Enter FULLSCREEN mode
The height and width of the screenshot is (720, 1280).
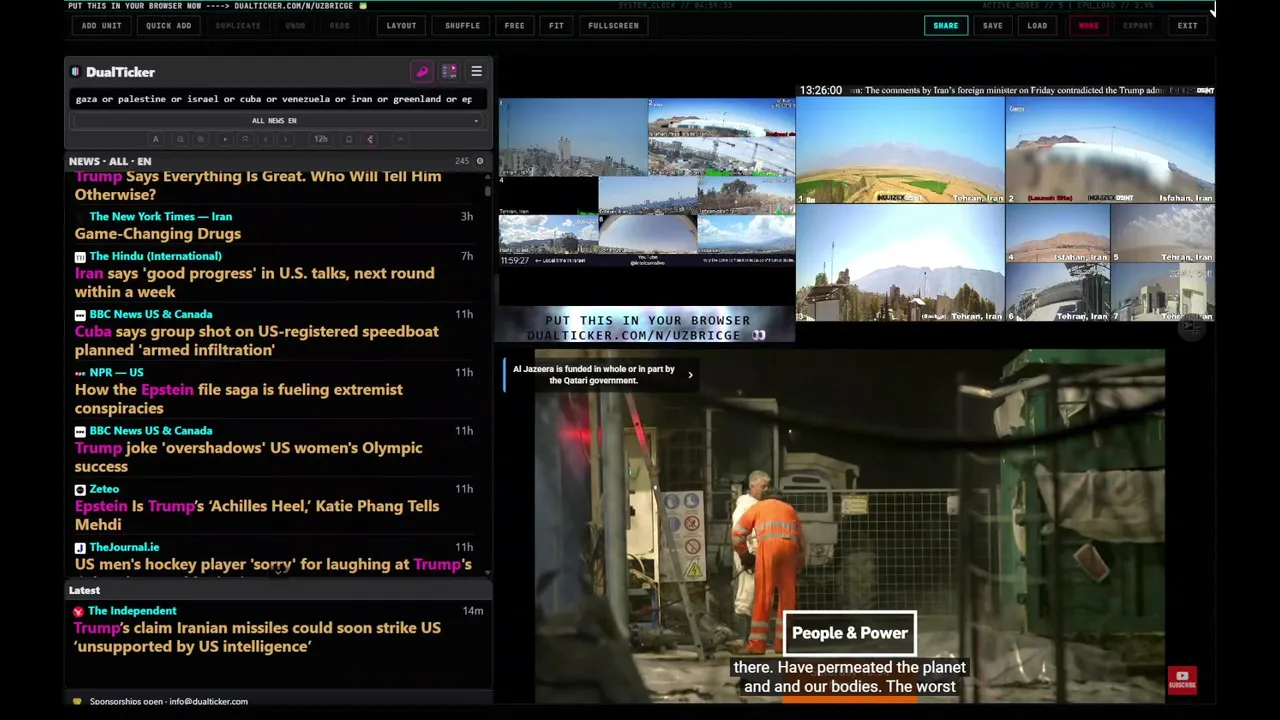[613, 25]
